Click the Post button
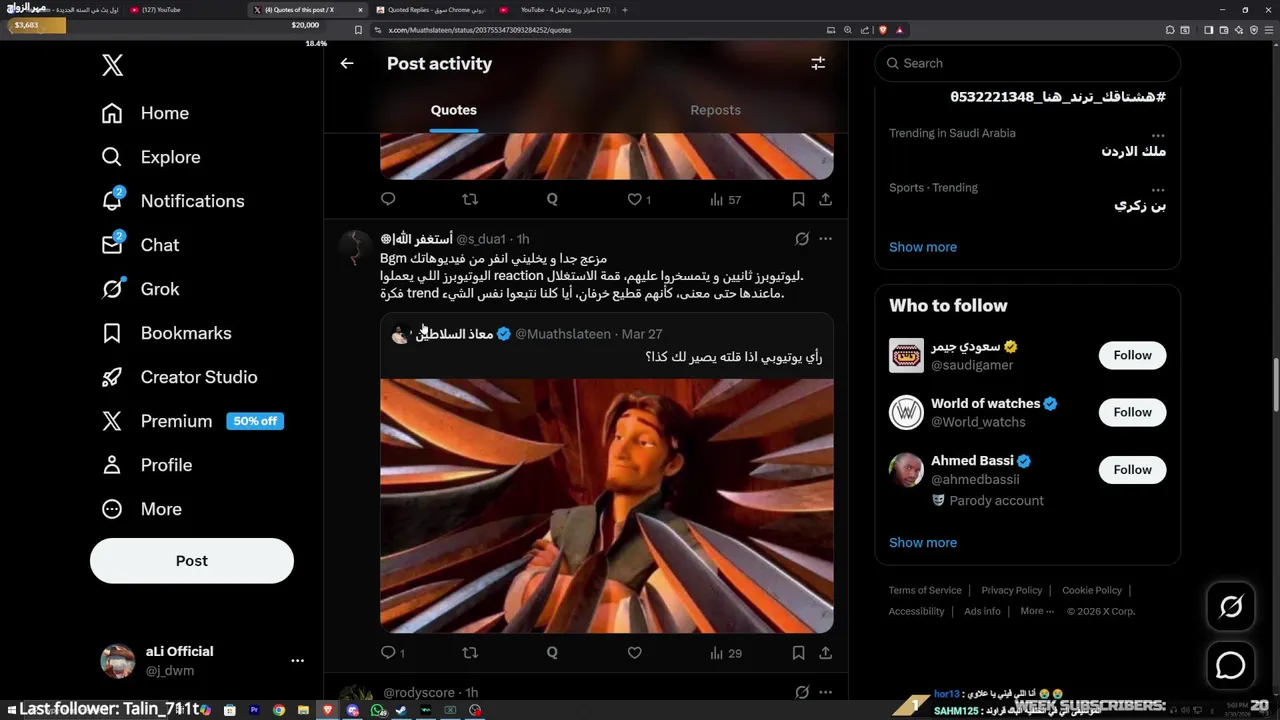This screenshot has width=1280, height=720. pyautogui.click(x=192, y=561)
